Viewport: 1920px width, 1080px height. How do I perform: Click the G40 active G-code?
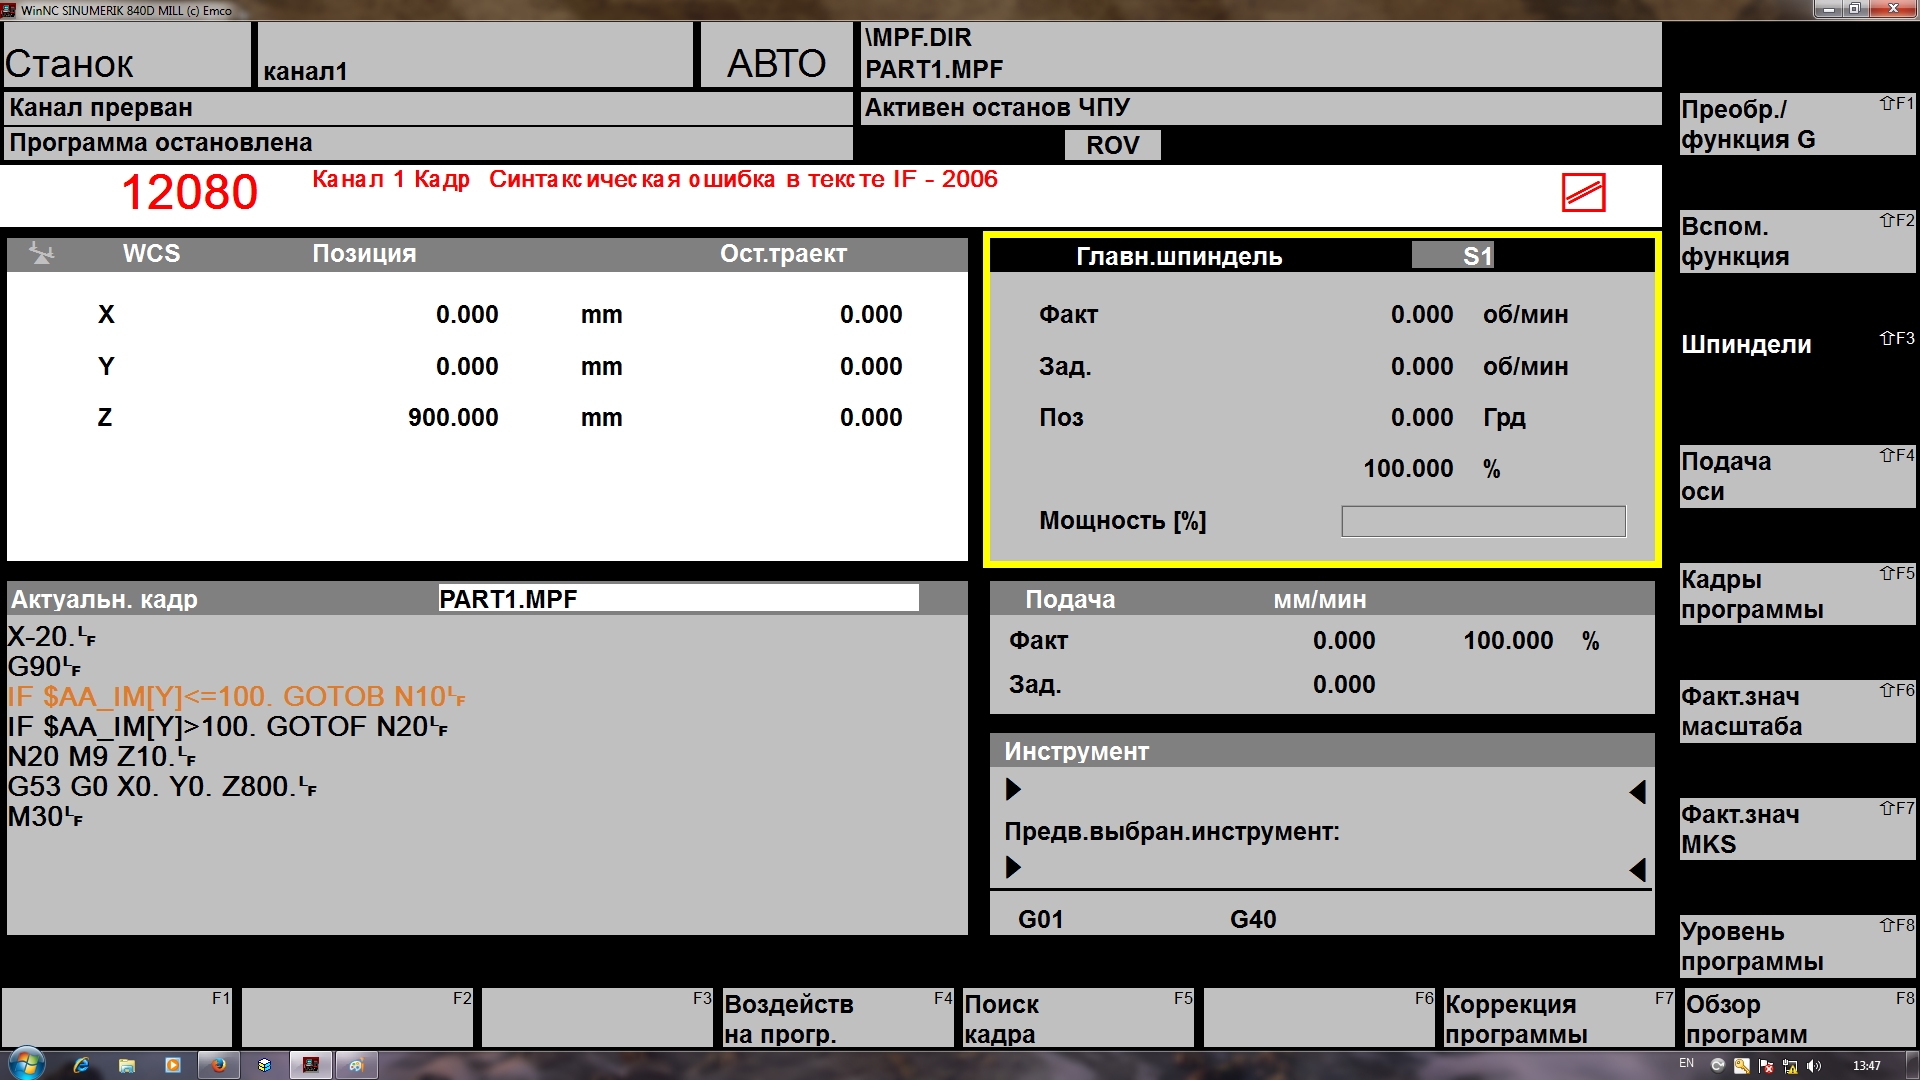pyautogui.click(x=1253, y=919)
